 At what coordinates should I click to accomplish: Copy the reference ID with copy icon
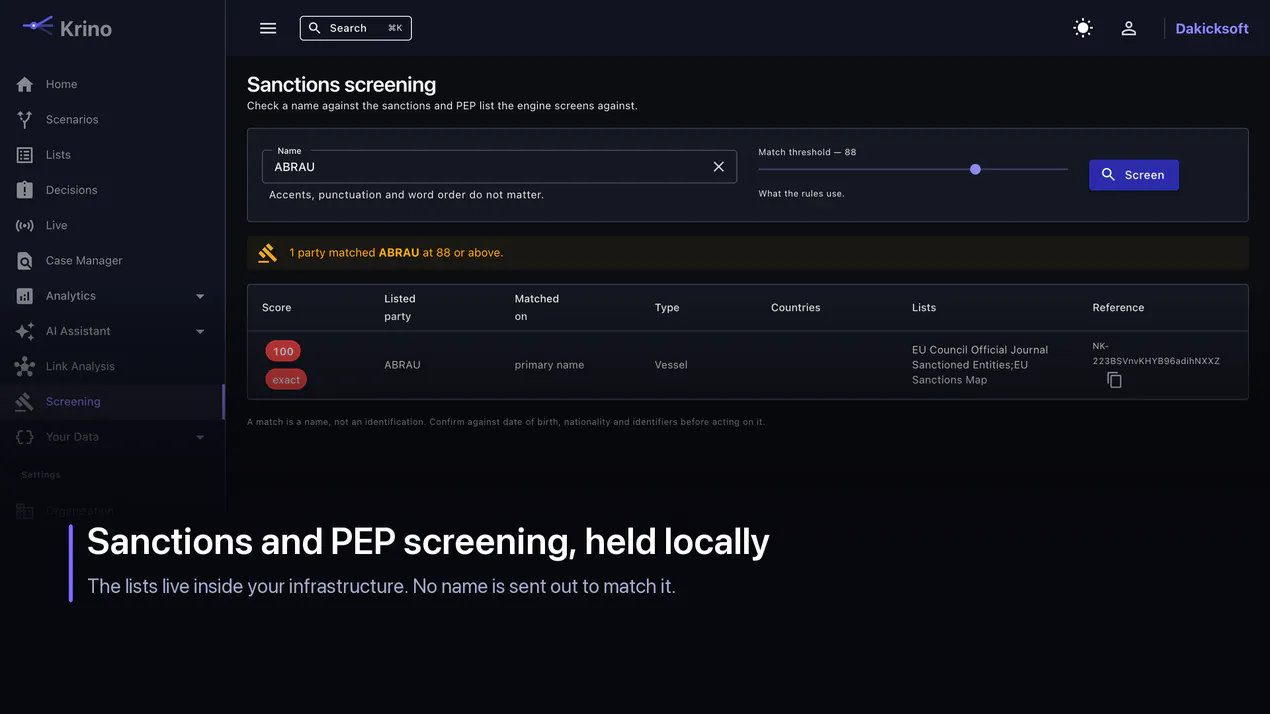tap(1114, 380)
